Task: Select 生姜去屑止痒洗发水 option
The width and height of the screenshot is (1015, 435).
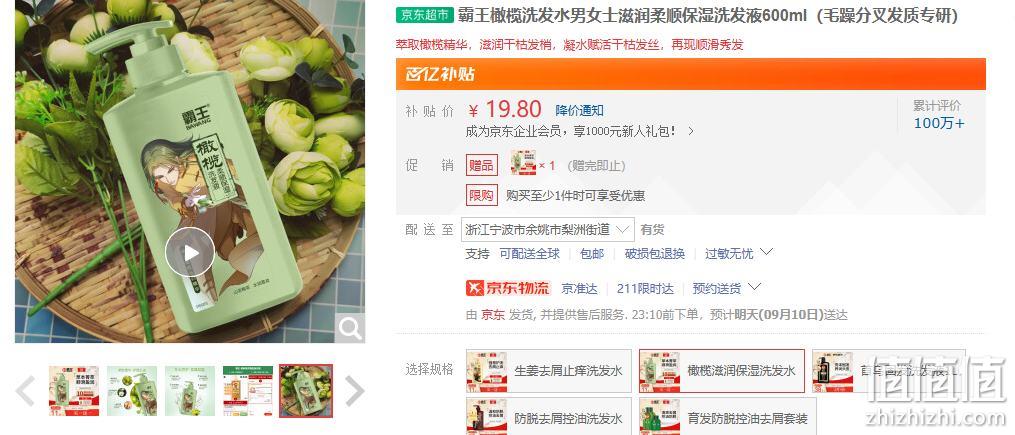Action: (x=548, y=371)
